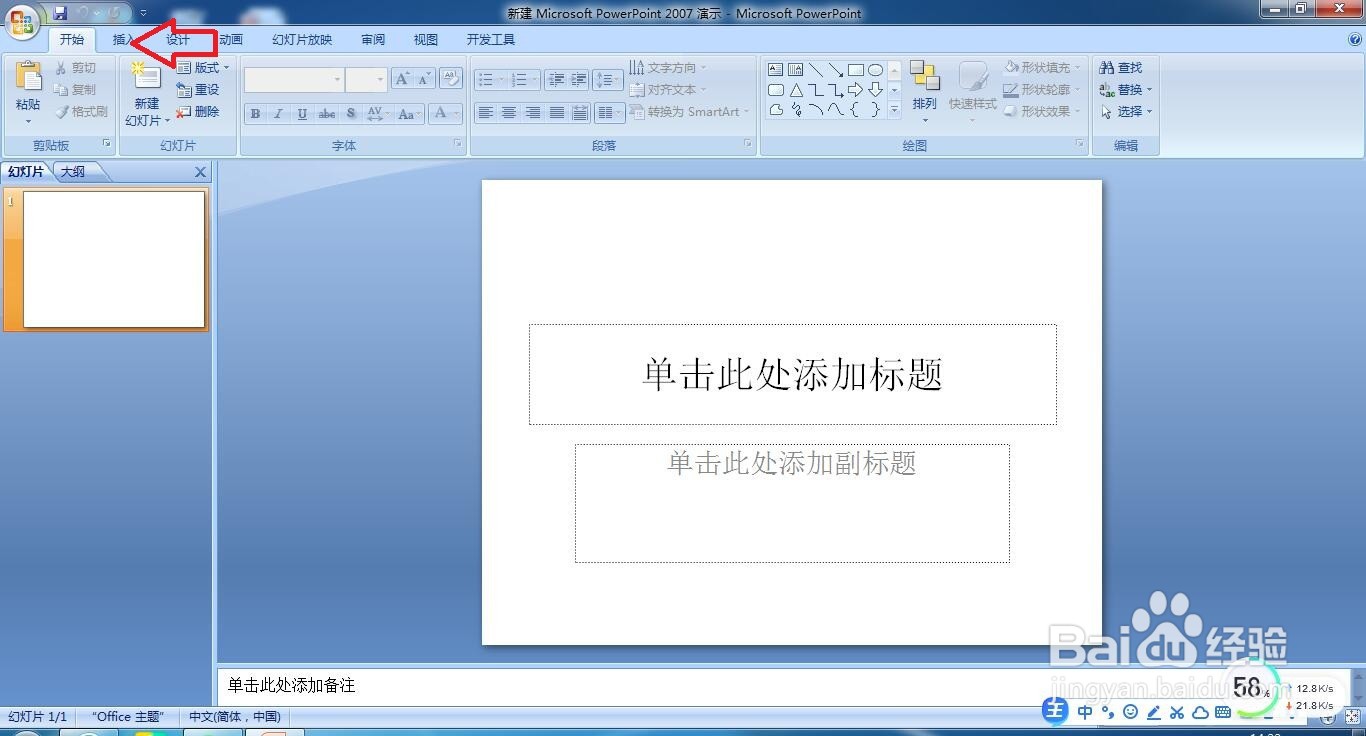Switch to the Review (审阅) tab
The height and width of the screenshot is (736, 1366).
pyautogui.click(x=373, y=40)
